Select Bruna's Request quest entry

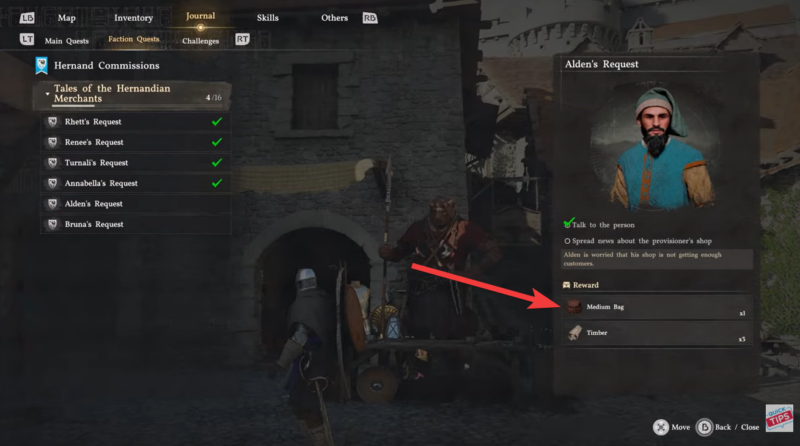[x=136, y=224]
